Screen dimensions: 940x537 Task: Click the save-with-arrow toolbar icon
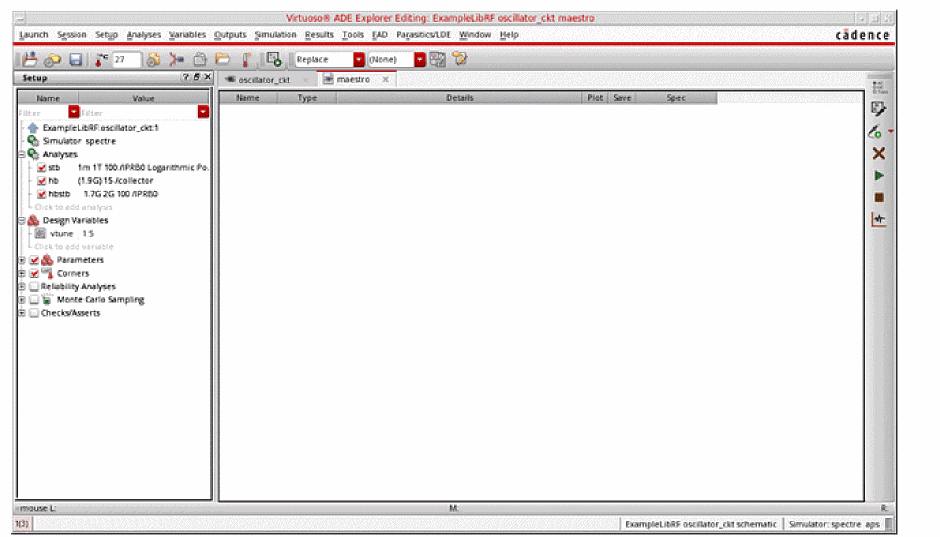point(29,59)
